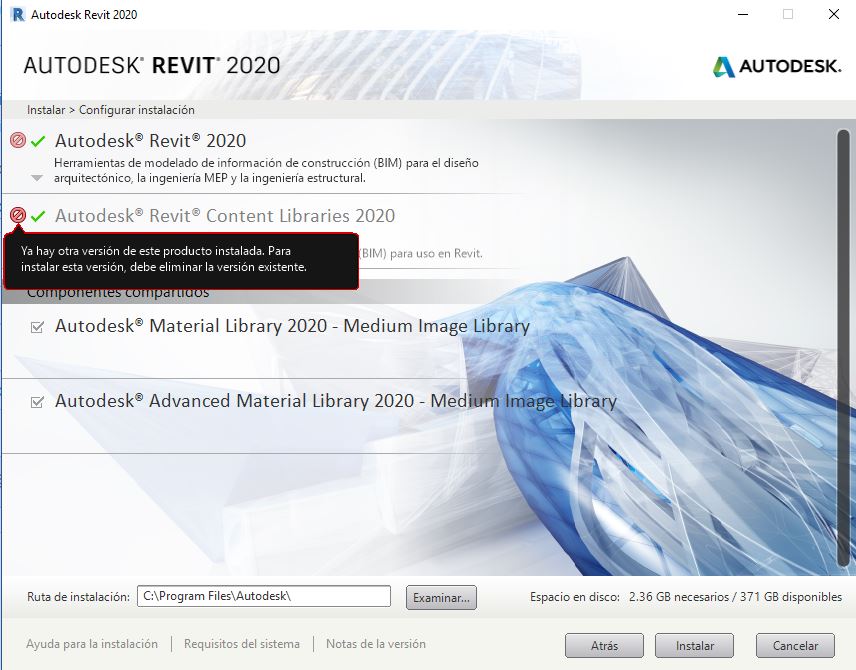Image resolution: width=856 pixels, height=670 pixels.
Task: Click the installation path input field
Action: point(264,596)
